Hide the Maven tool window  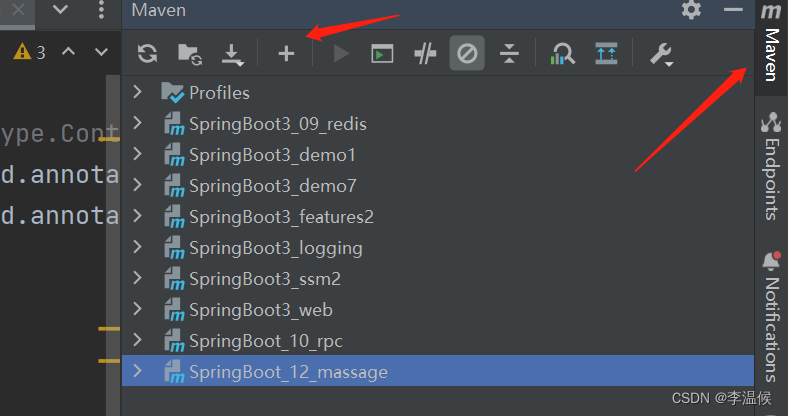[x=733, y=10]
